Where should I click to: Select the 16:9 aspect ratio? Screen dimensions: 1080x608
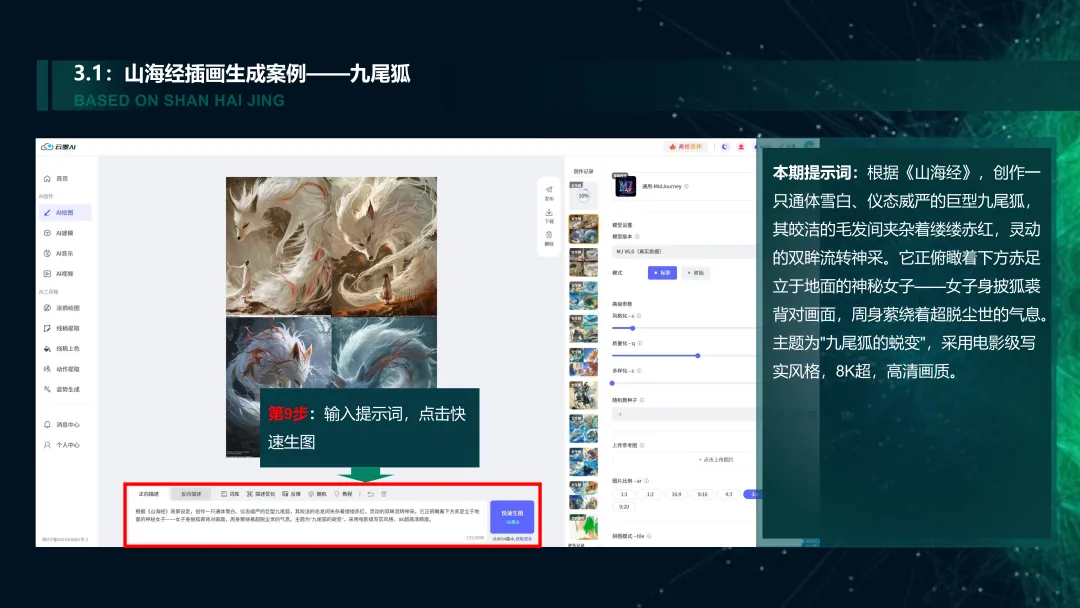(x=676, y=494)
